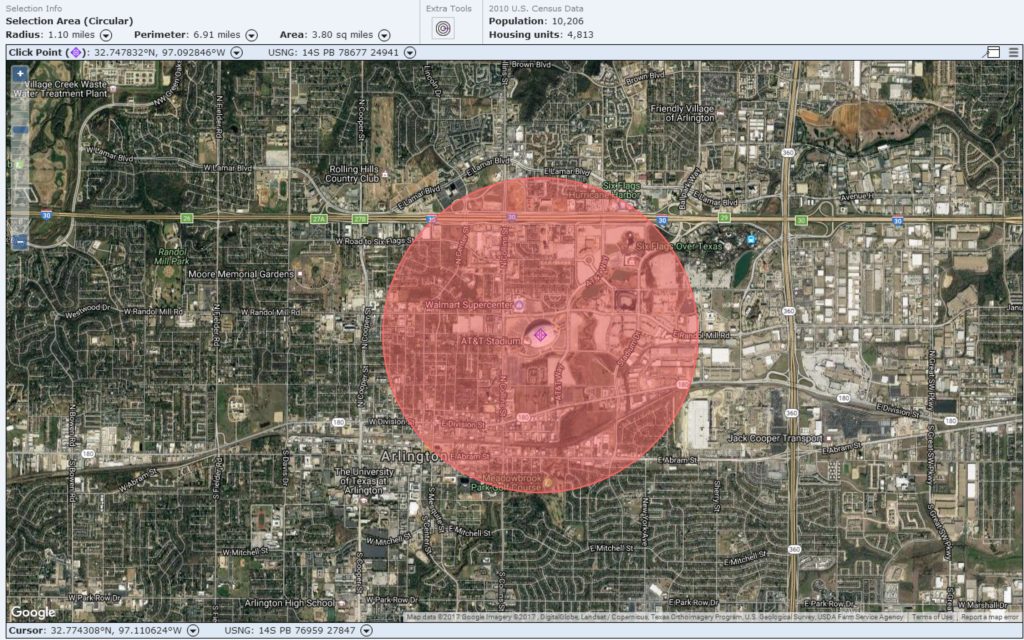Click The University of Texas at Arlington label

coord(364,481)
